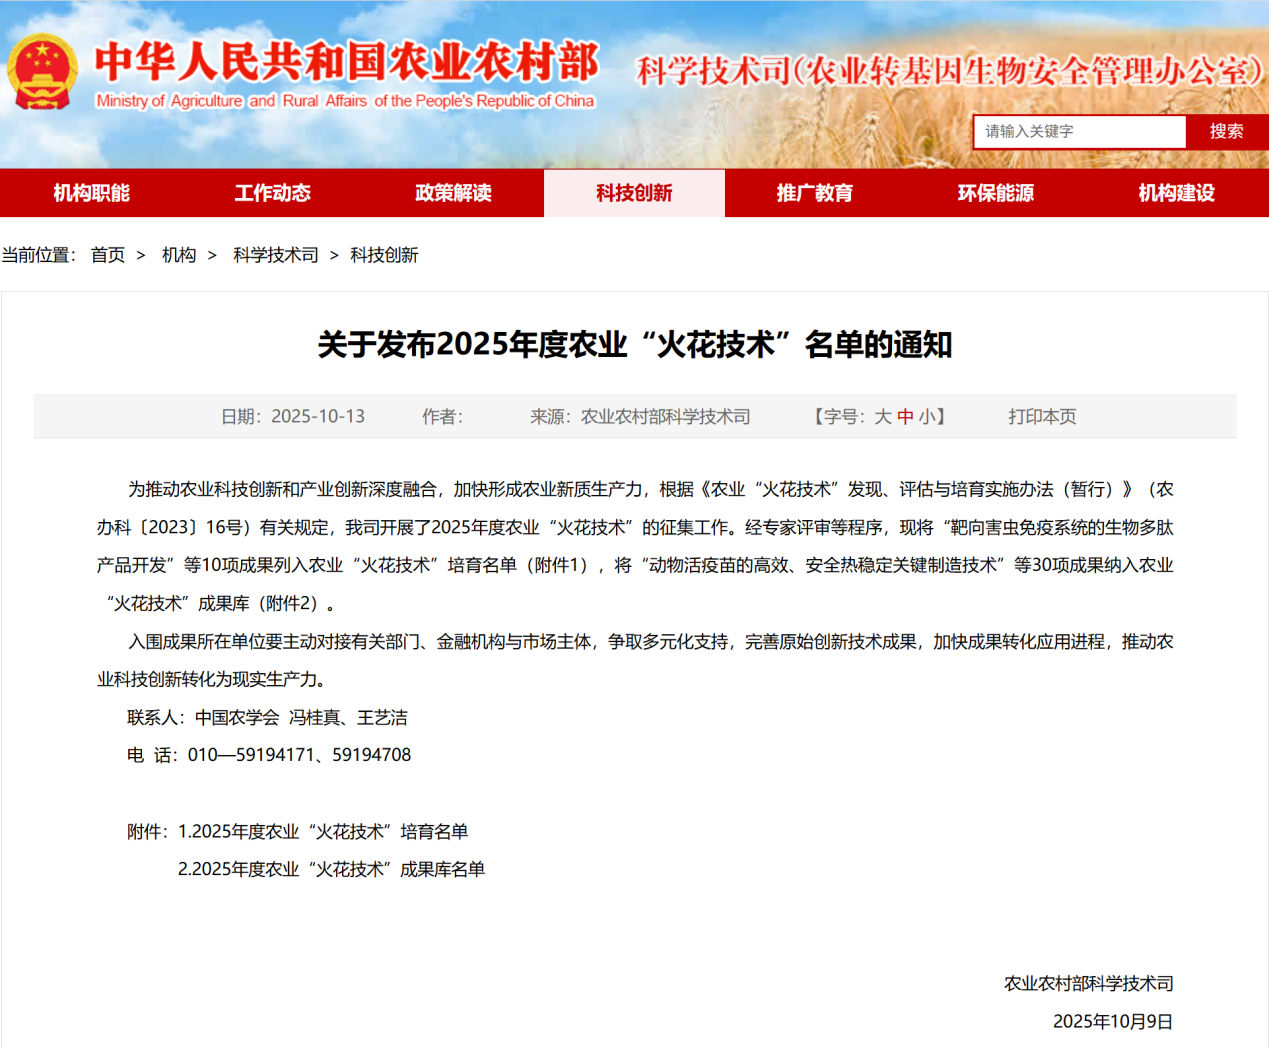Click 首页 in the breadcrumb

pos(108,255)
